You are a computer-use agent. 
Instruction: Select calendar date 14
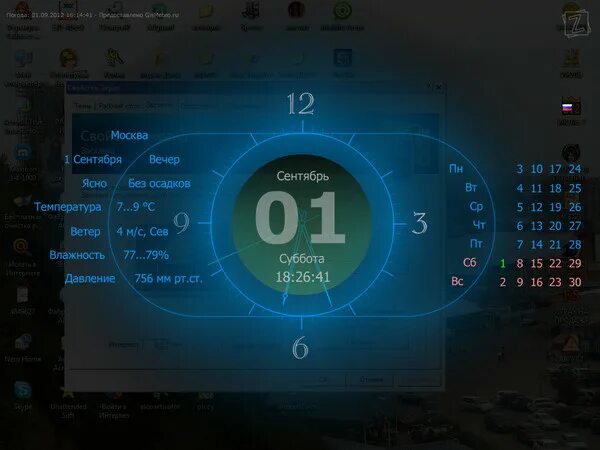coord(536,245)
